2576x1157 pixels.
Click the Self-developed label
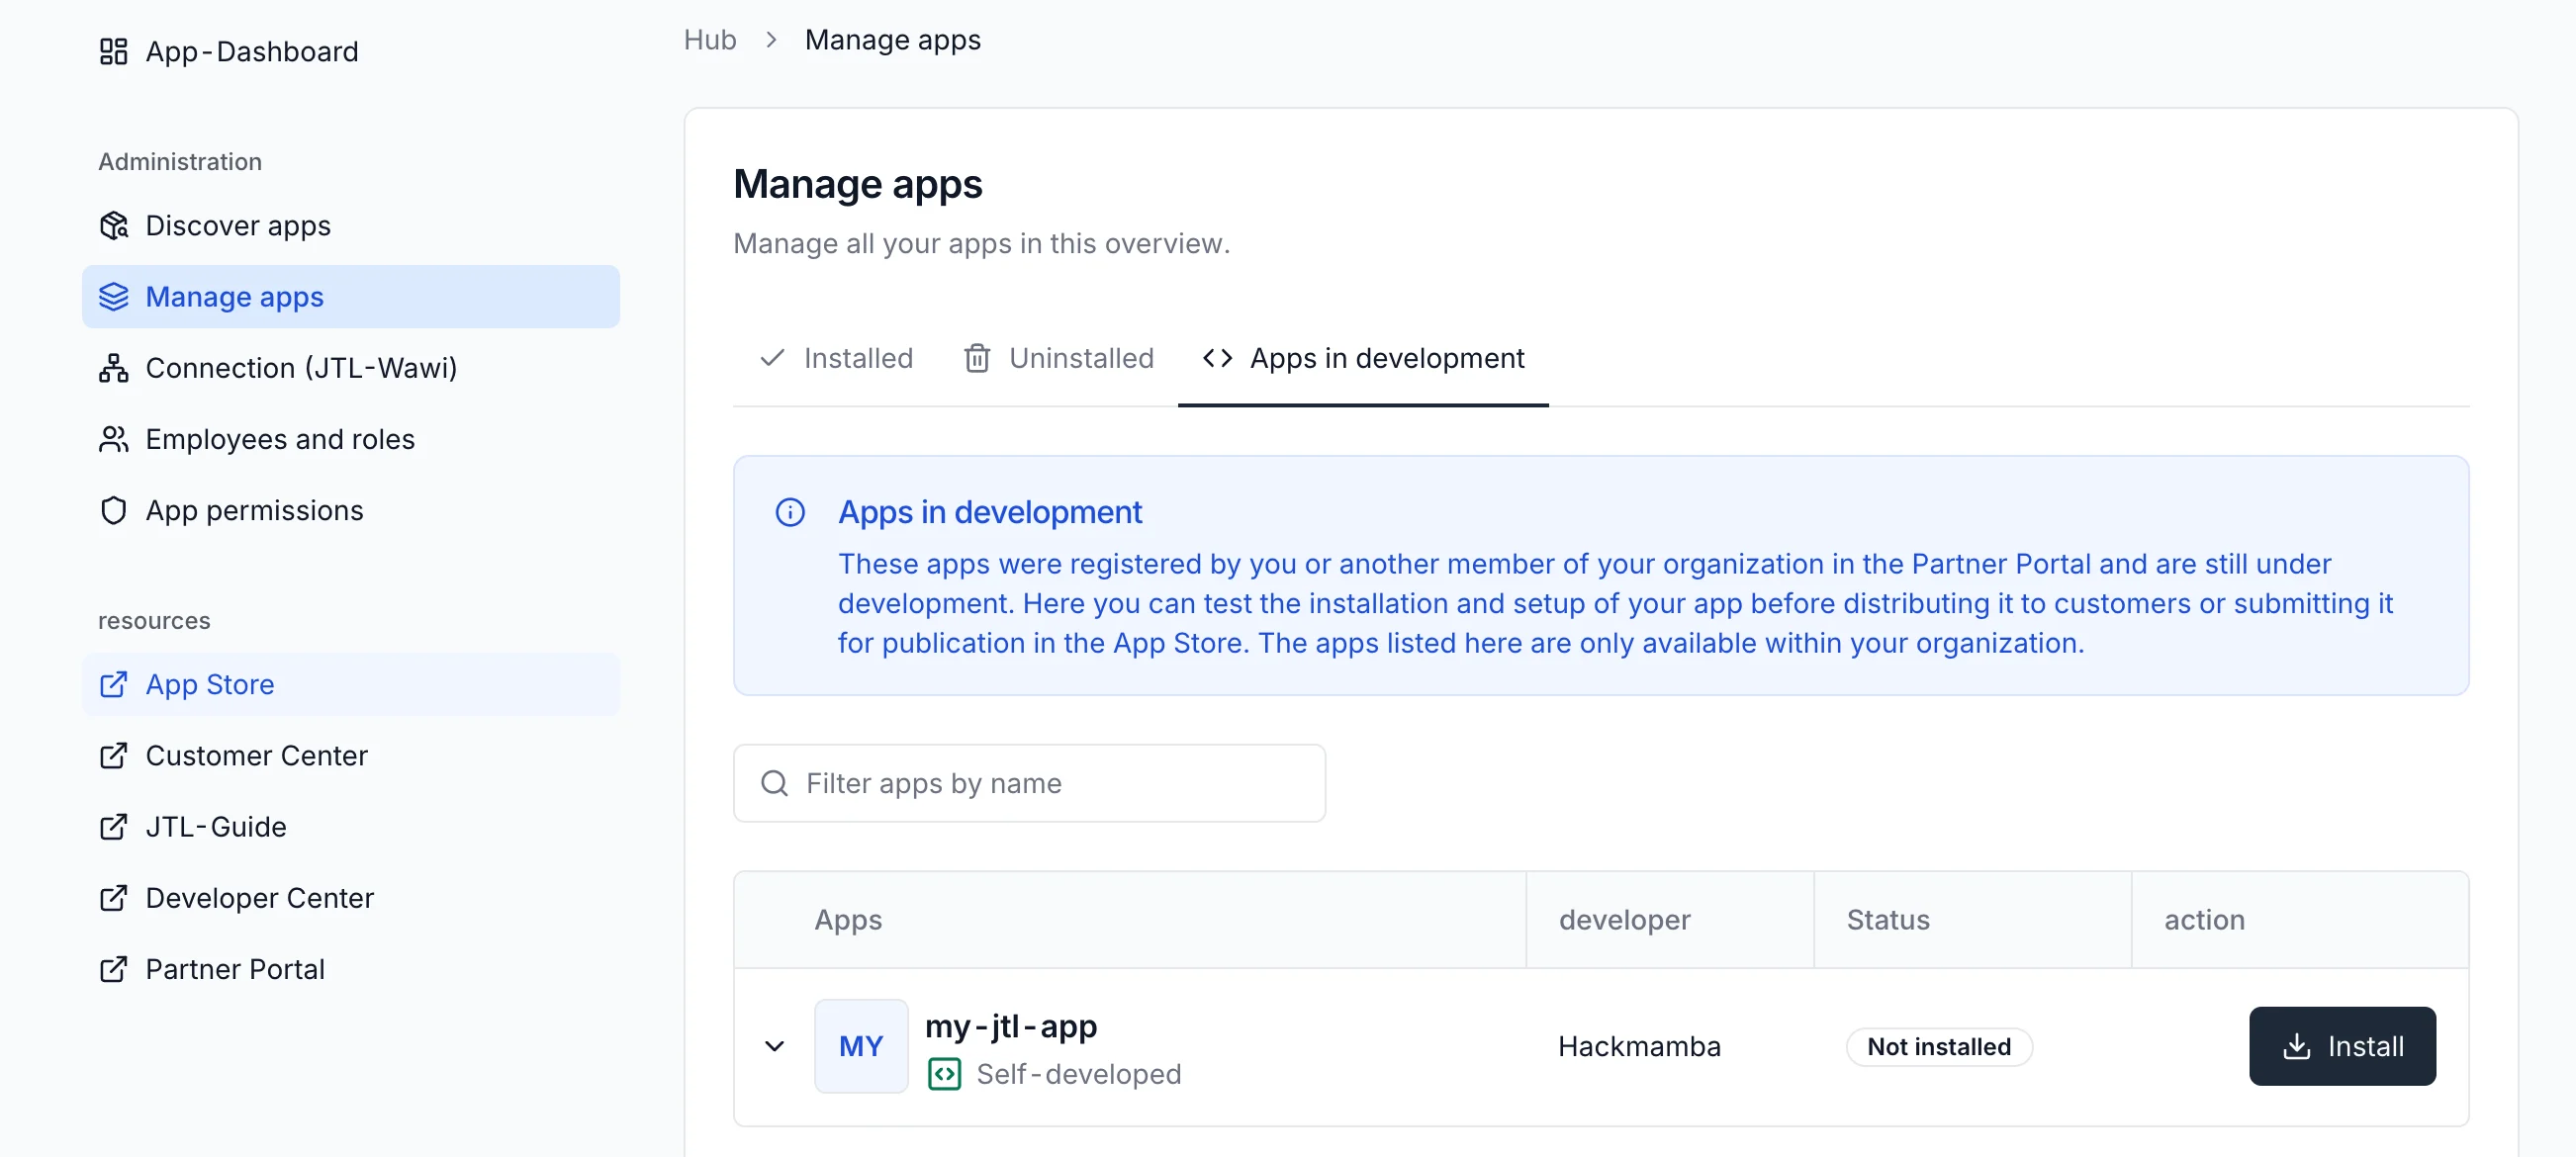click(x=1078, y=1073)
